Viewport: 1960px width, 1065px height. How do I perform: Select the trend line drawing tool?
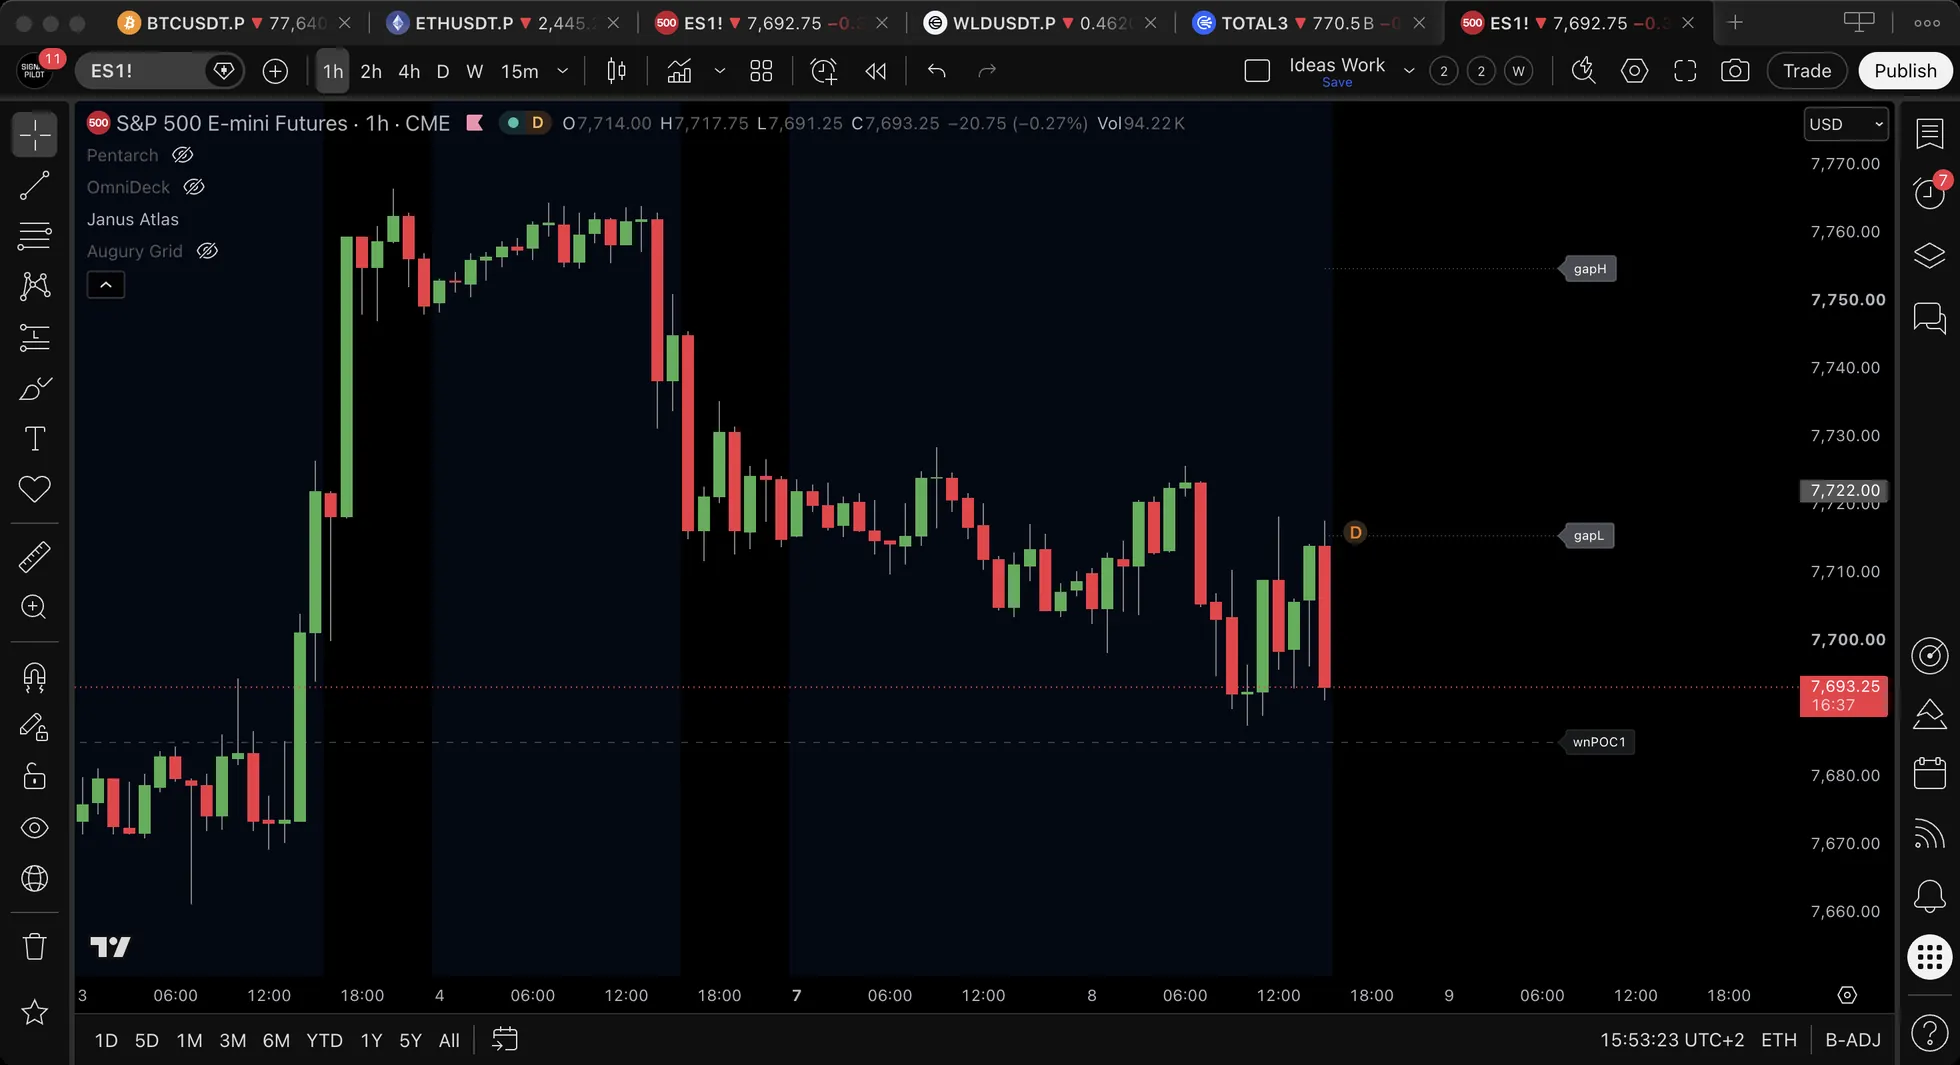34,186
